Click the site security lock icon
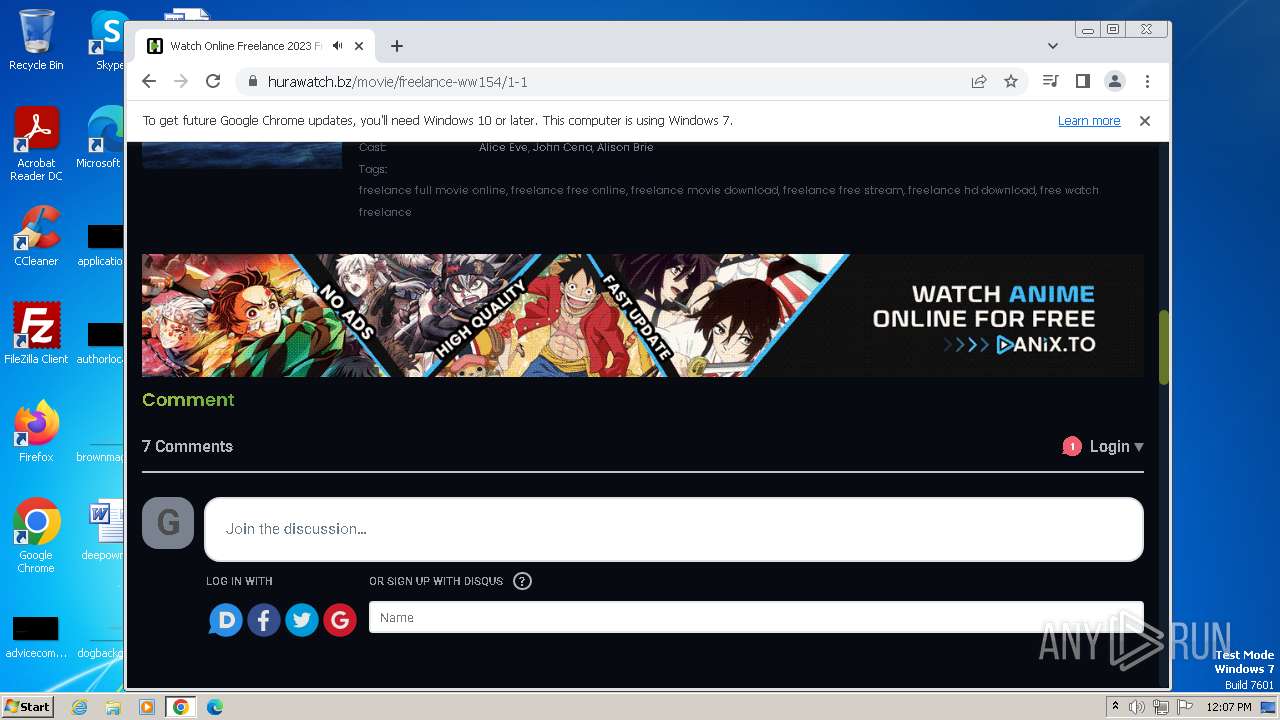 [252, 82]
